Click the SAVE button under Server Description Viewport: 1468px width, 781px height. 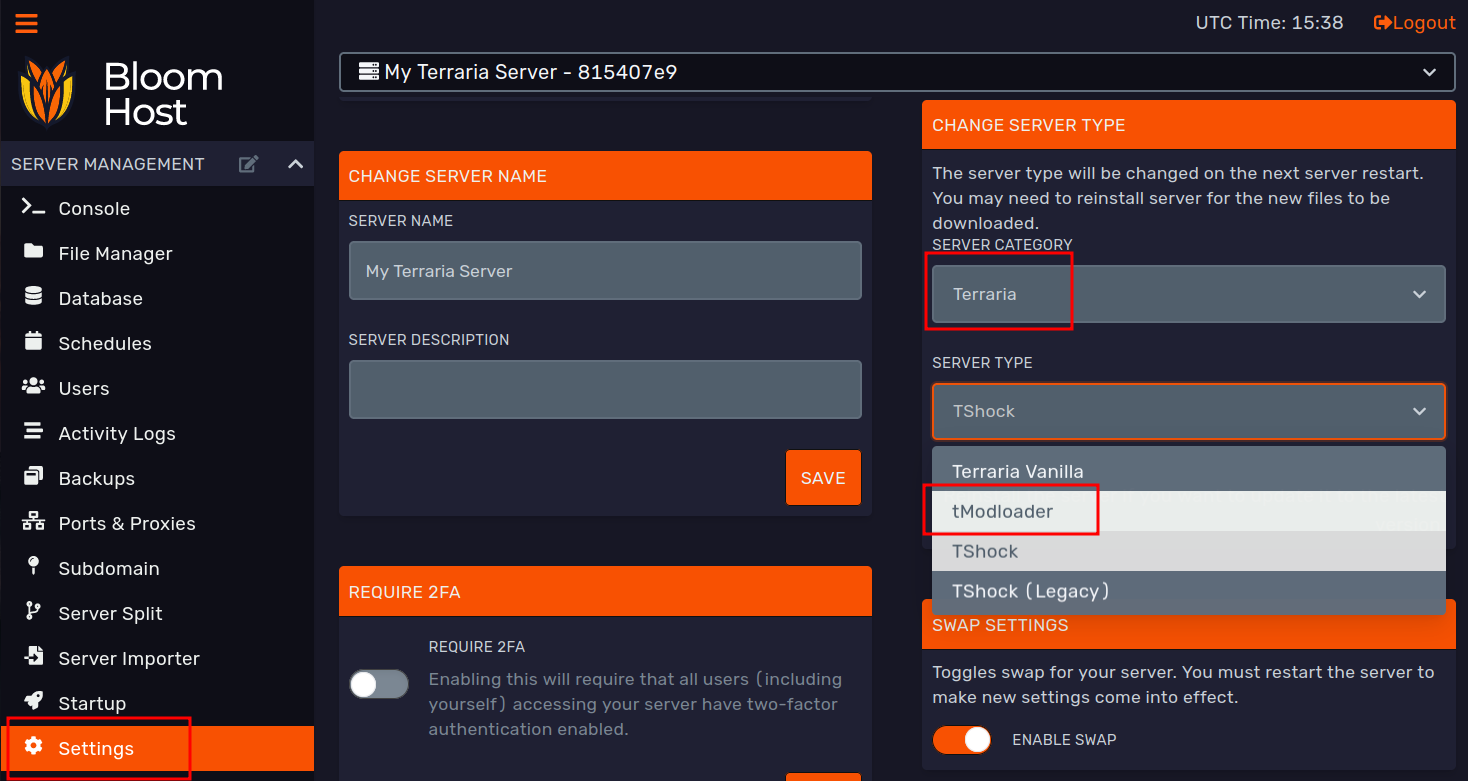click(823, 477)
